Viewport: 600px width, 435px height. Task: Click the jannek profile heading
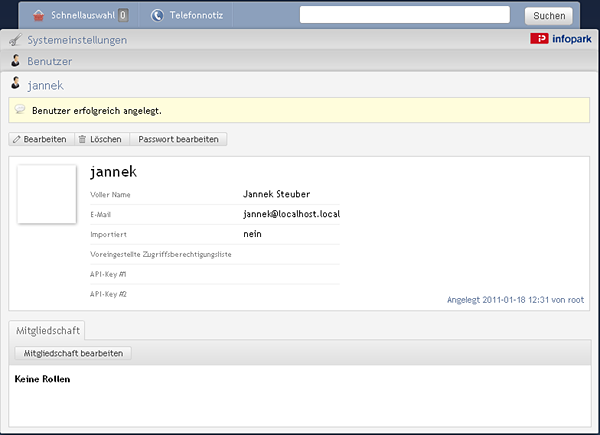click(x=113, y=171)
